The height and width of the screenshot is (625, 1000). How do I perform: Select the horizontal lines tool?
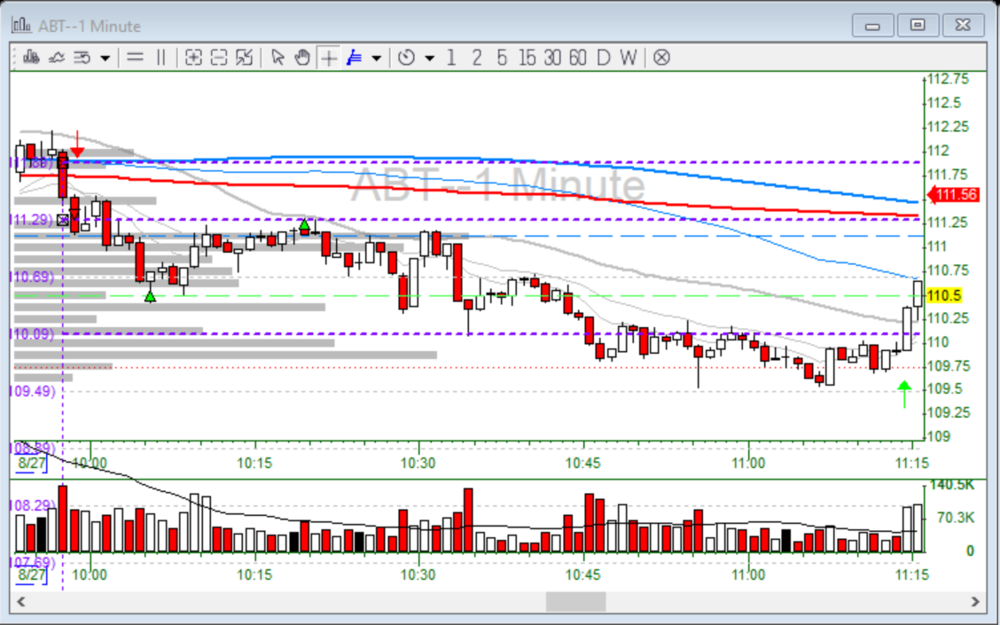(135, 57)
